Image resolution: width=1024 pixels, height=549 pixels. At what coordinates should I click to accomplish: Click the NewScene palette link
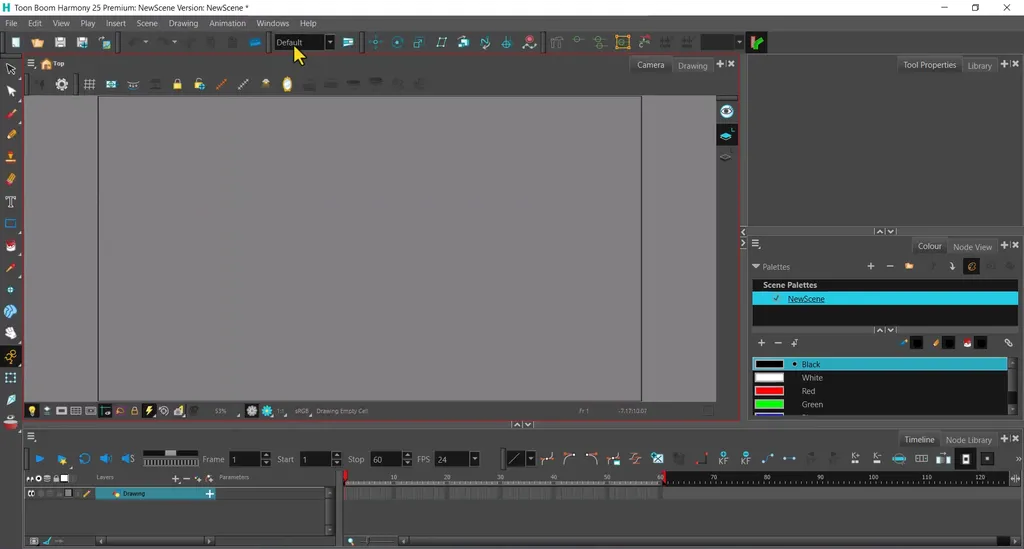[x=806, y=298]
